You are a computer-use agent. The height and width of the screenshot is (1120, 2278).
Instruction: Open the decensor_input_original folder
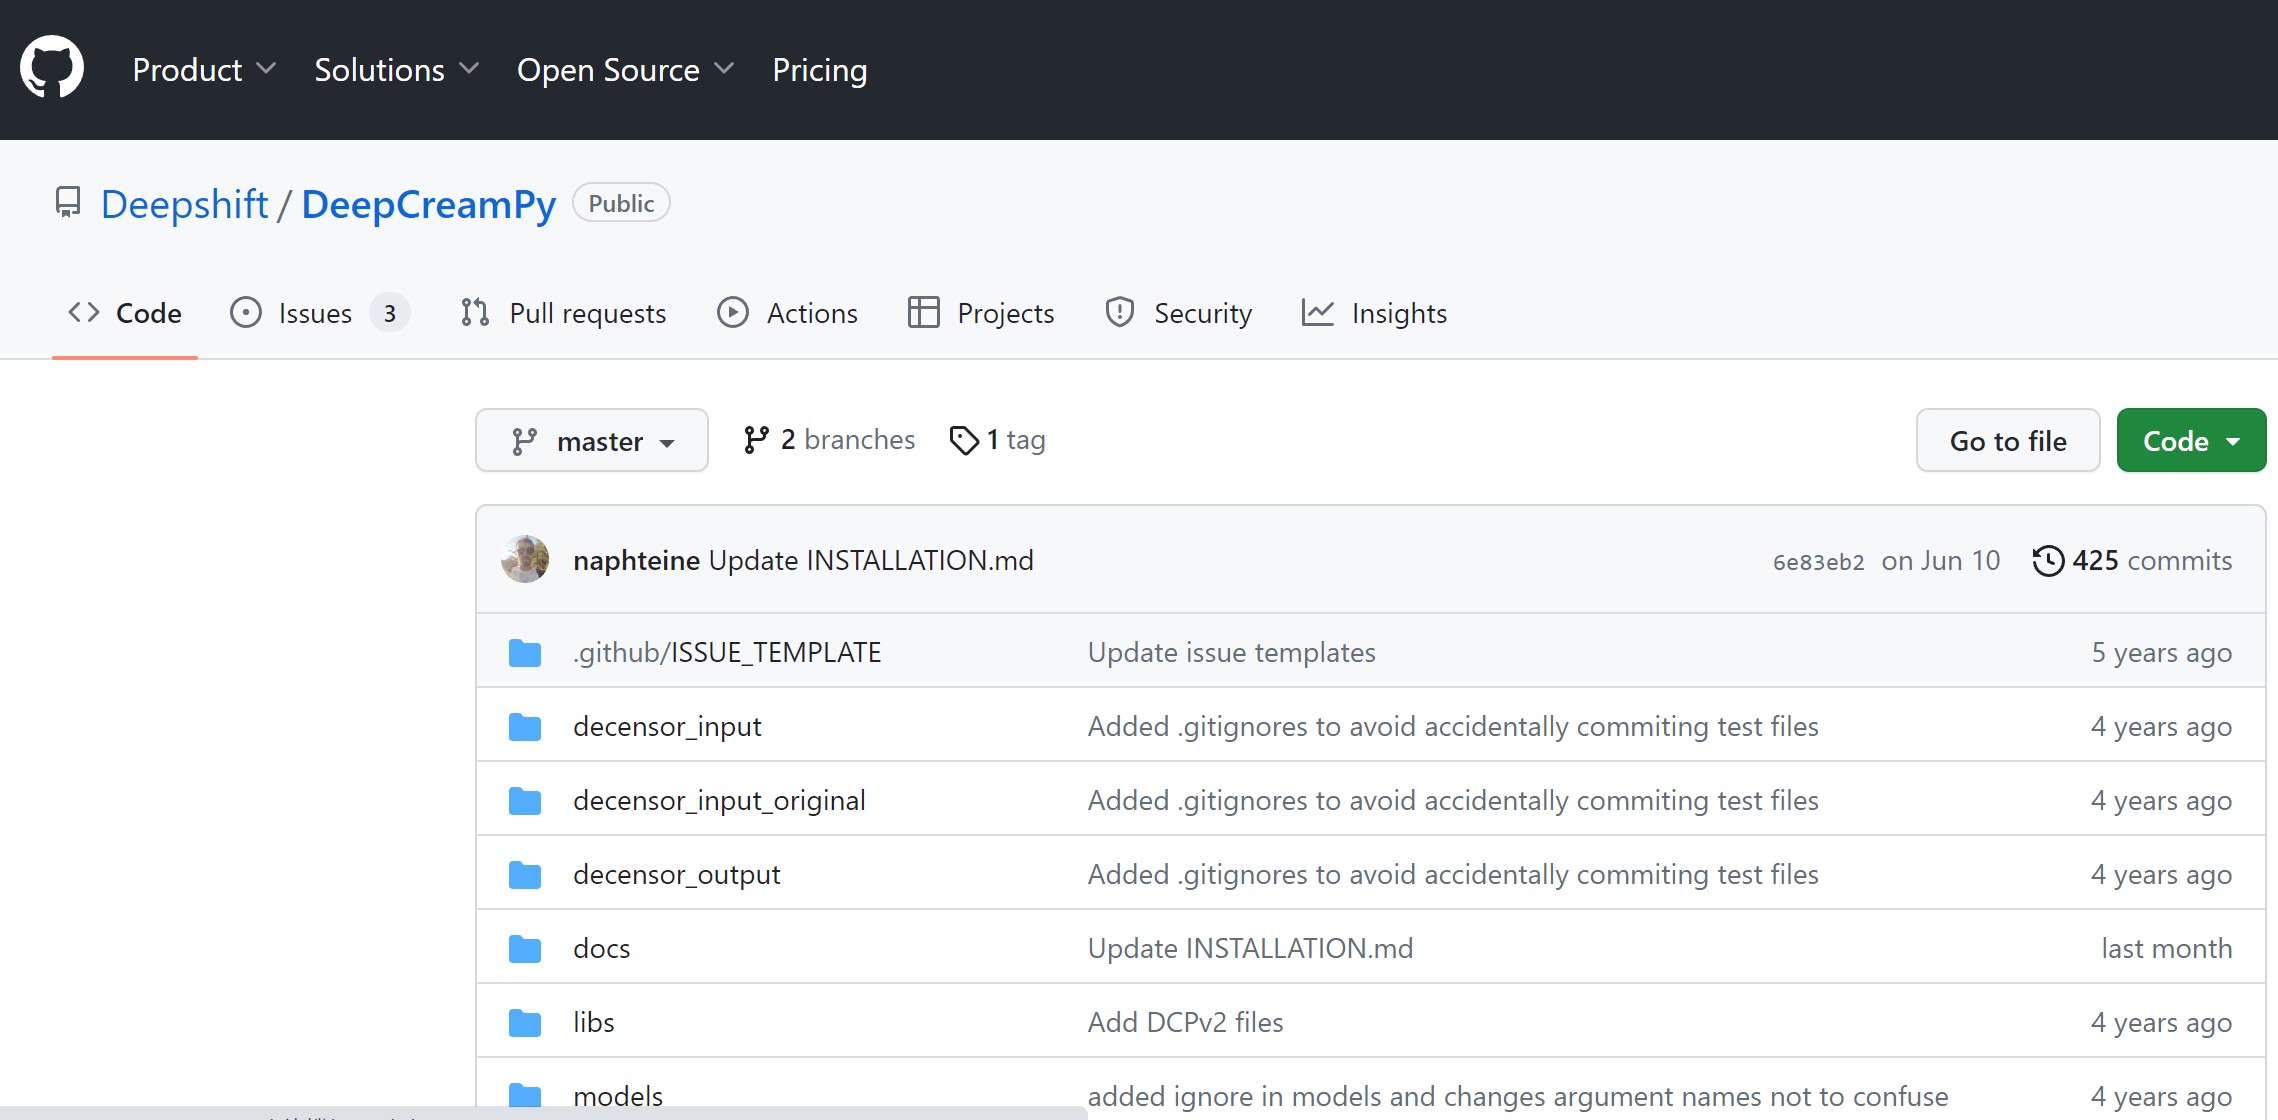[x=719, y=801]
